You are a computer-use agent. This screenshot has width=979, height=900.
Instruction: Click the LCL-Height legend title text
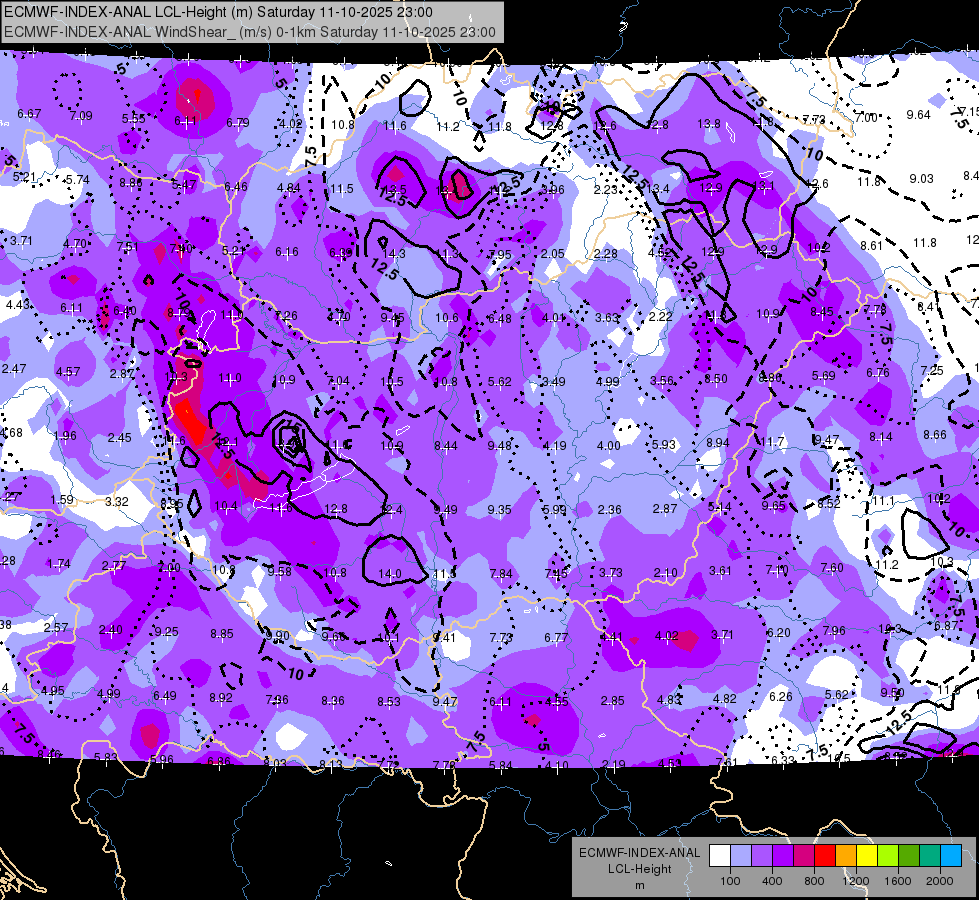pyautogui.click(x=639, y=869)
